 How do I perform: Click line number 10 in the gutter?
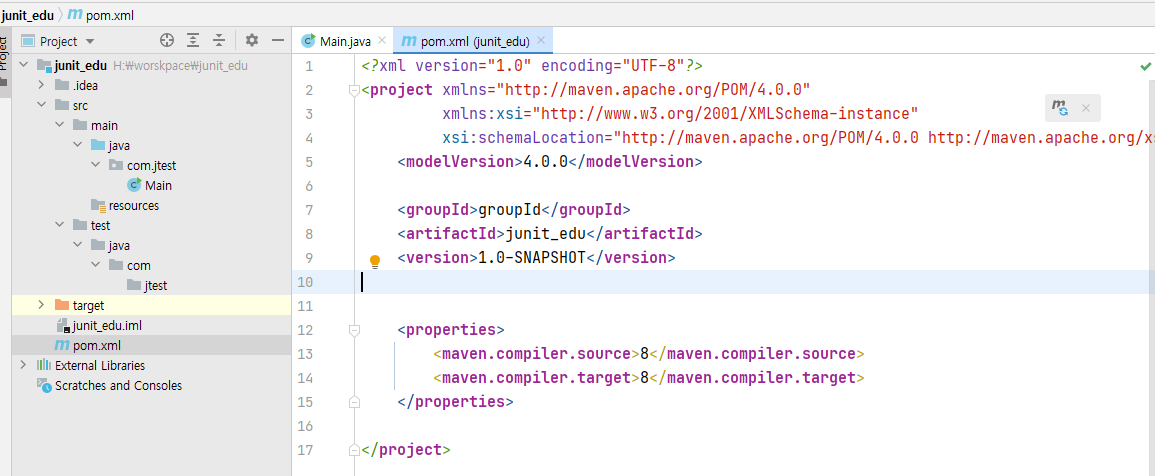(x=306, y=282)
